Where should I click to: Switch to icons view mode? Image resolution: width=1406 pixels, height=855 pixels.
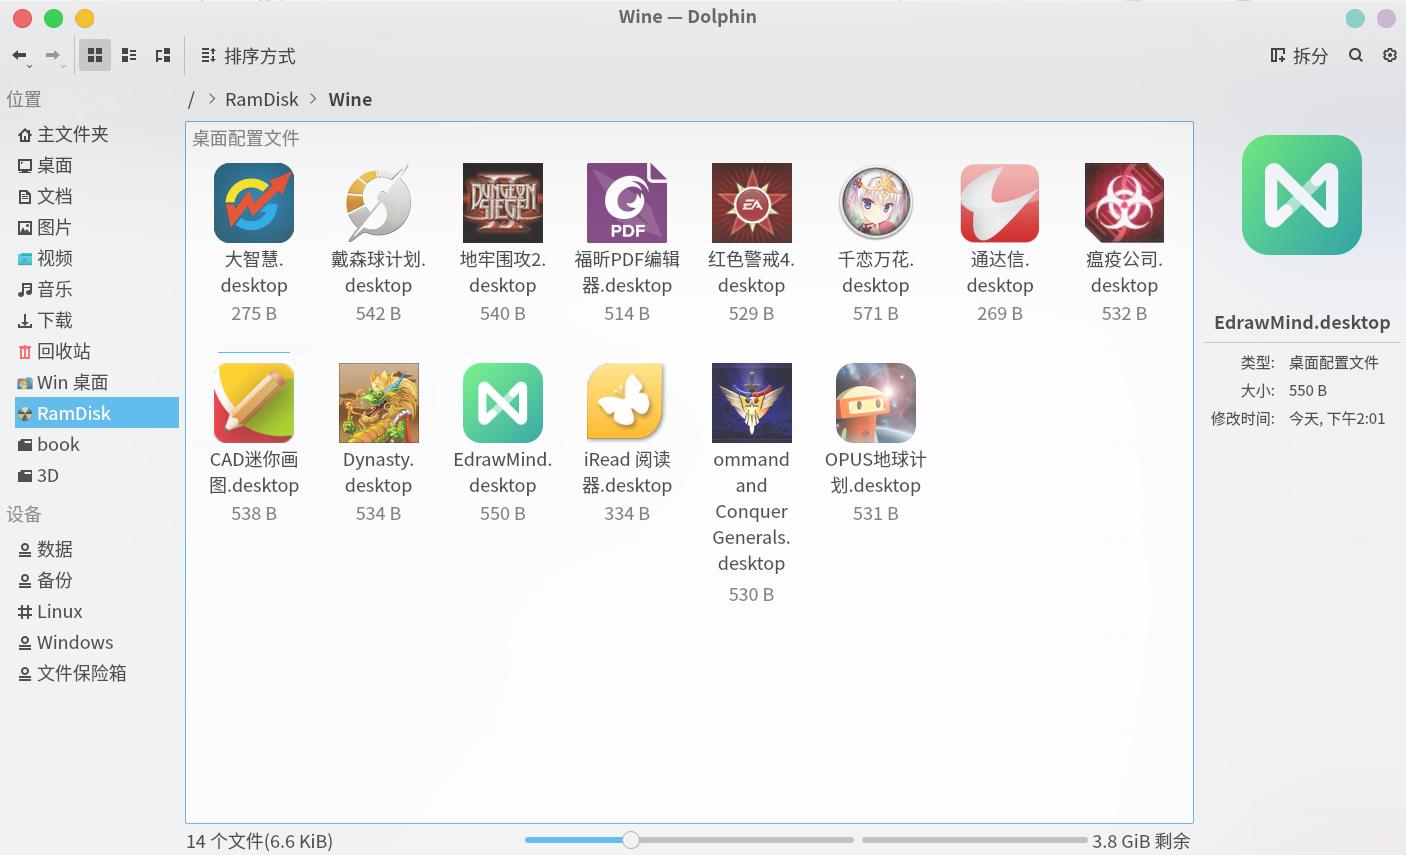95,56
